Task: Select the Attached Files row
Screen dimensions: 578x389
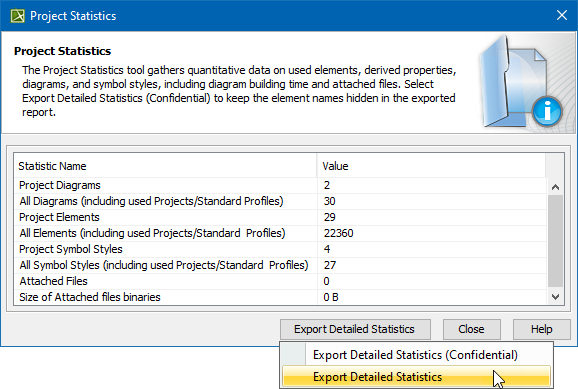Action: [280, 281]
